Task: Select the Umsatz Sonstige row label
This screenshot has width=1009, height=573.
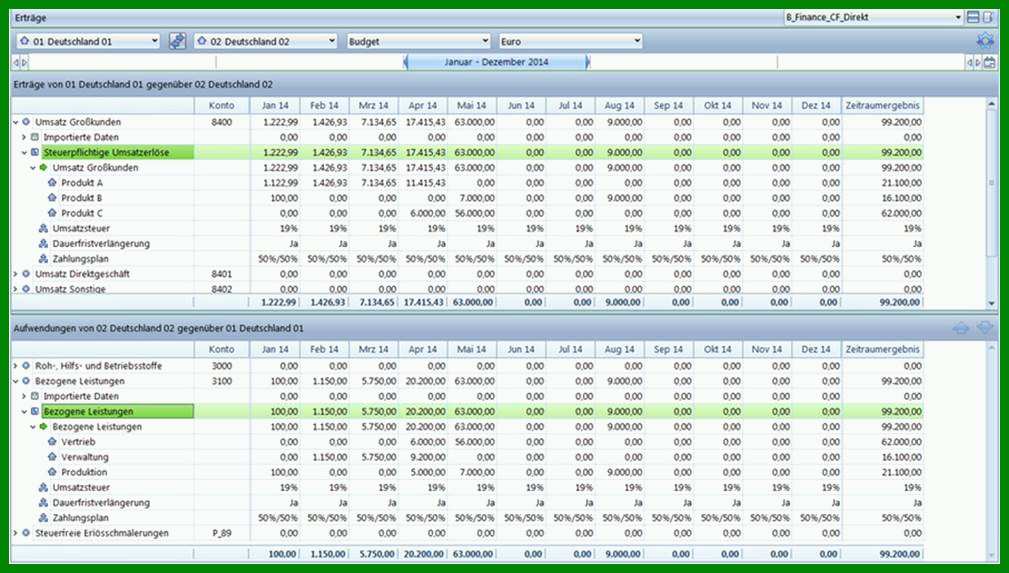Action: (70, 289)
